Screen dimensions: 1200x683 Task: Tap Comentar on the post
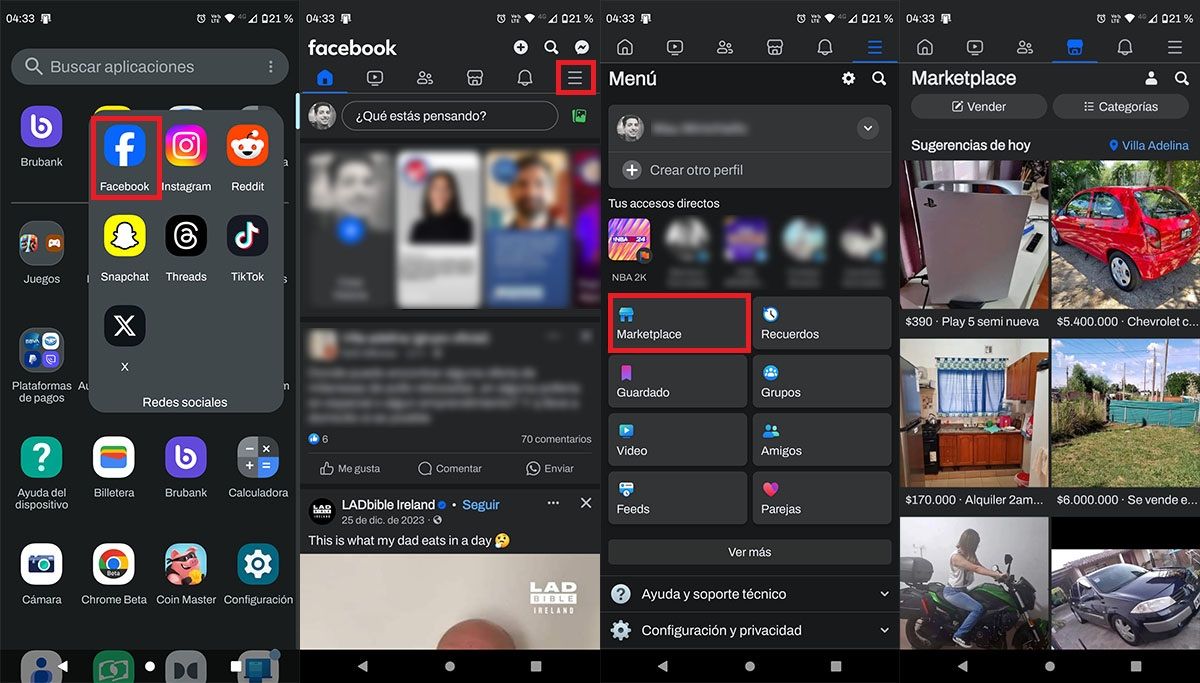(449, 468)
